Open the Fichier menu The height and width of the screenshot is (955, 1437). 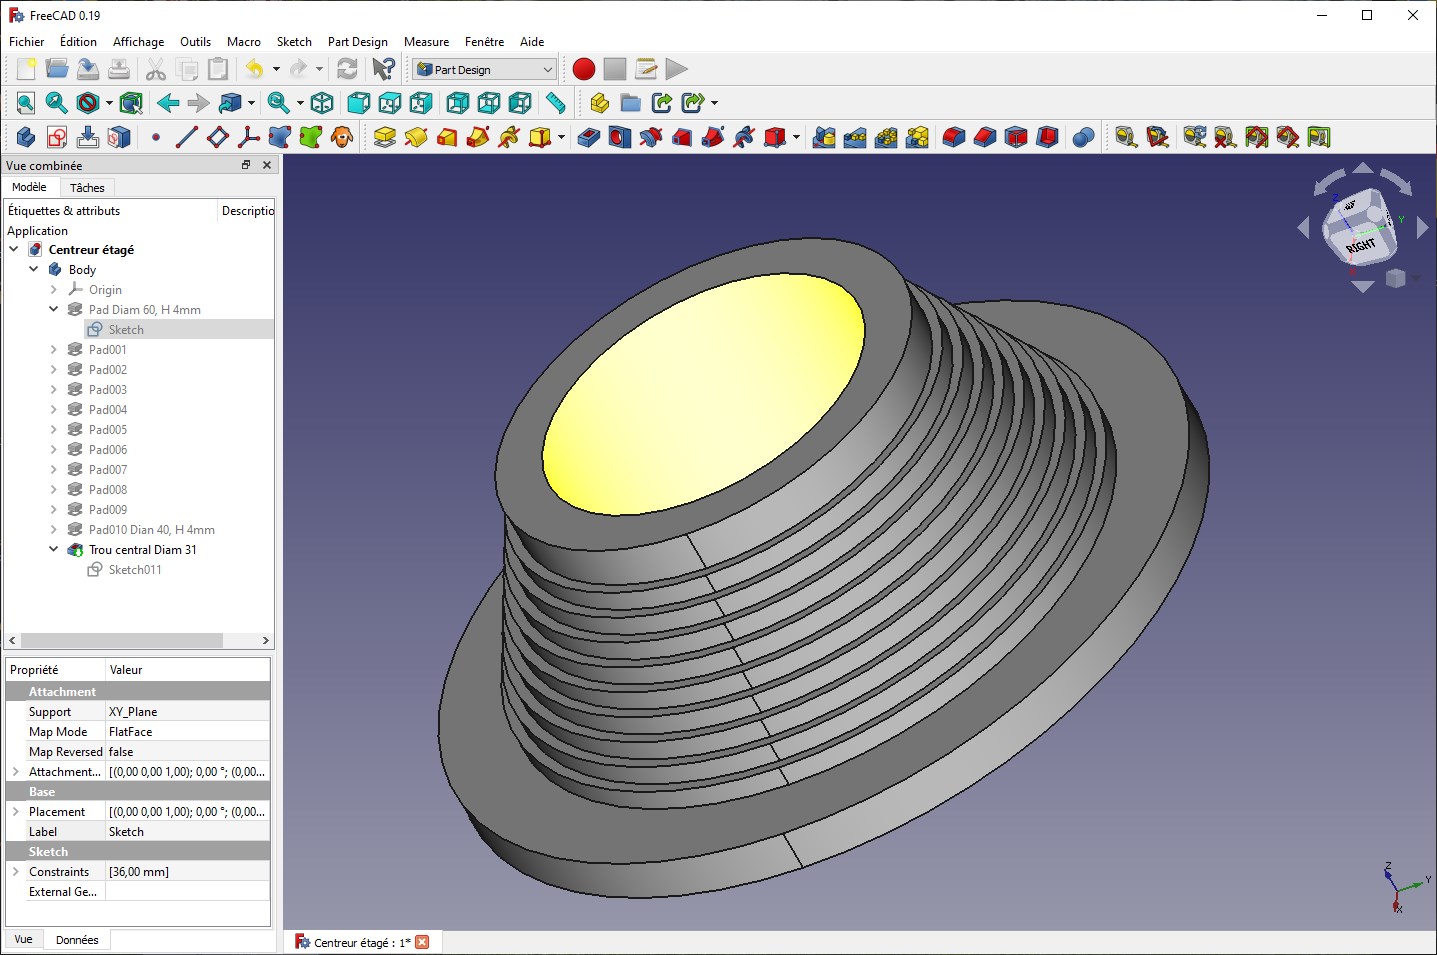pyautogui.click(x=27, y=41)
